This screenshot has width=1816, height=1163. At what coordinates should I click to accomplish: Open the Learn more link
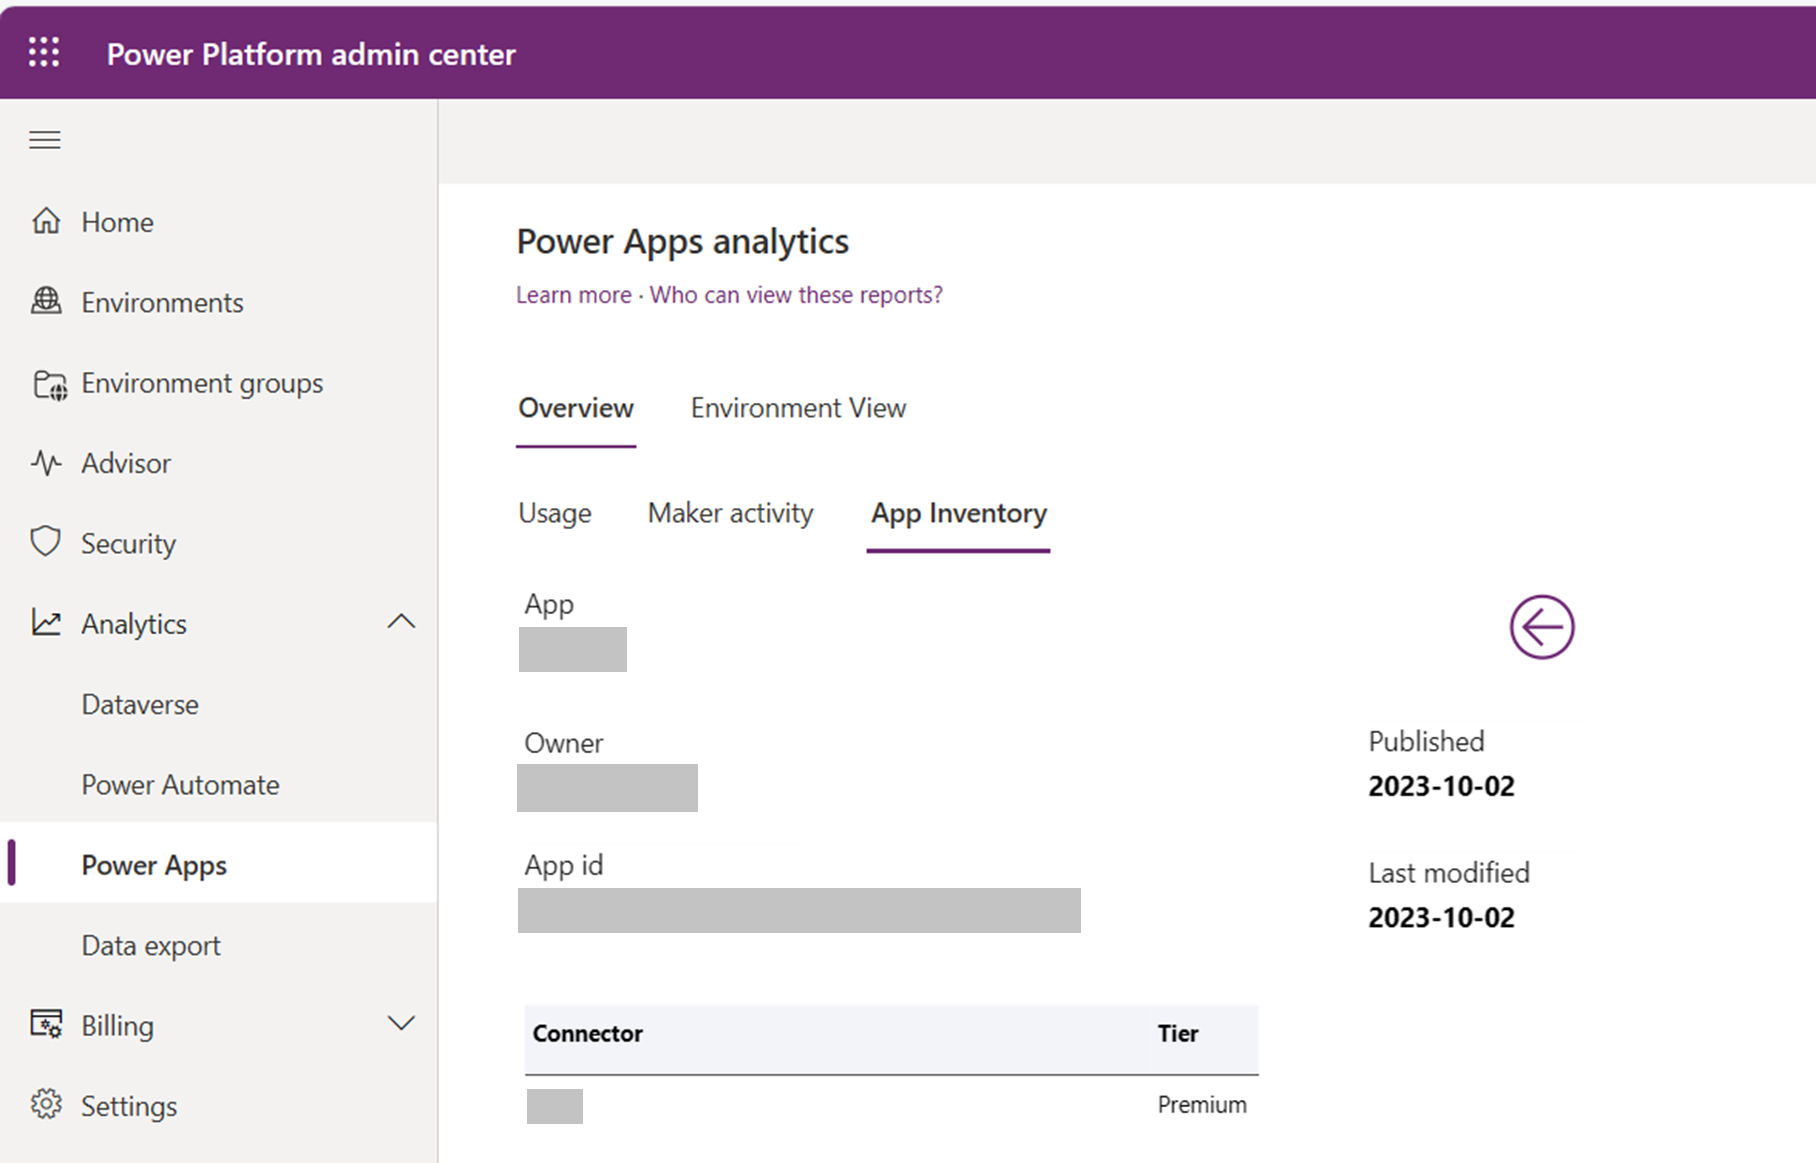573,295
